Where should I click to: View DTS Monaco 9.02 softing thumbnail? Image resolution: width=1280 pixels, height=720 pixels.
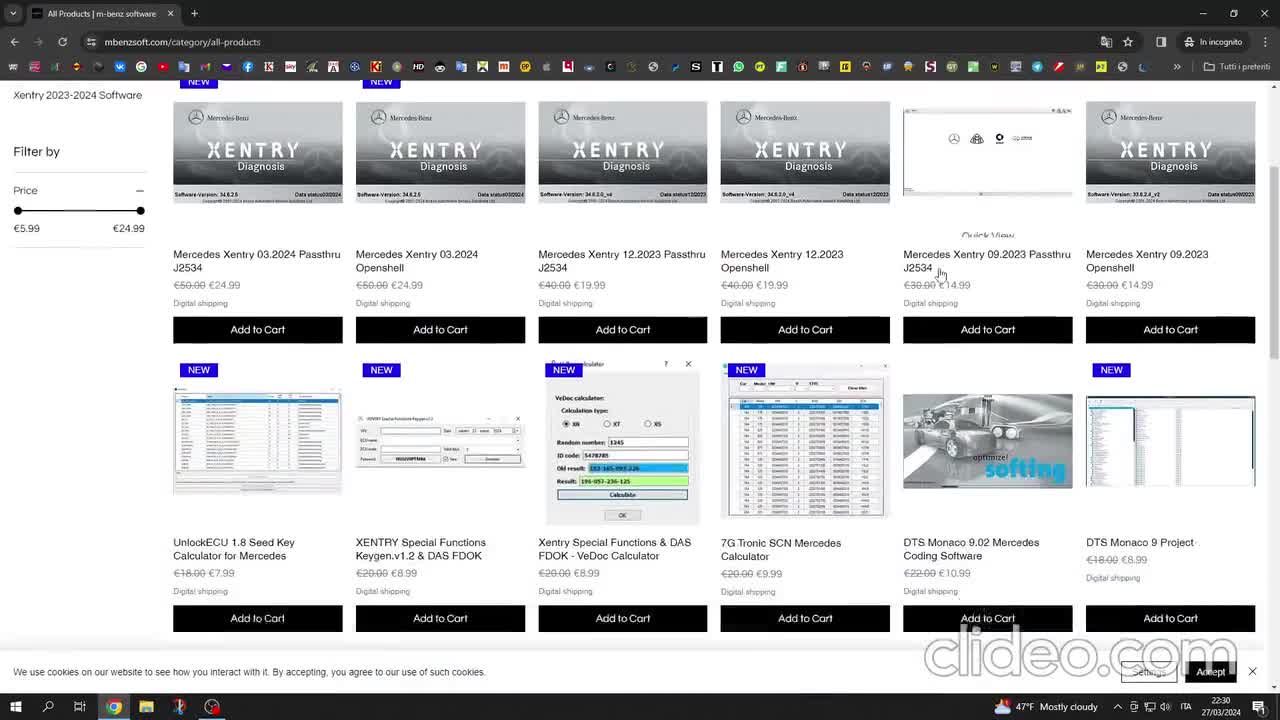[x=988, y=441]
